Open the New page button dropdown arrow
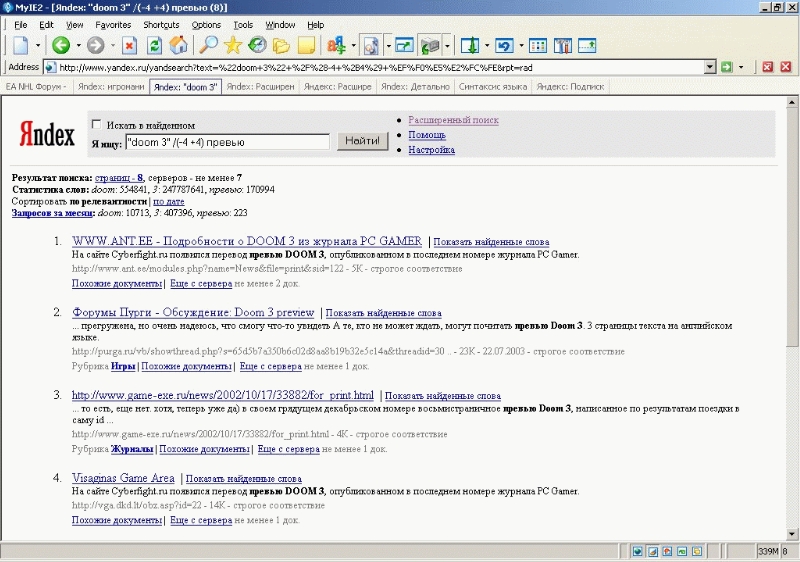 pos(38,45)
